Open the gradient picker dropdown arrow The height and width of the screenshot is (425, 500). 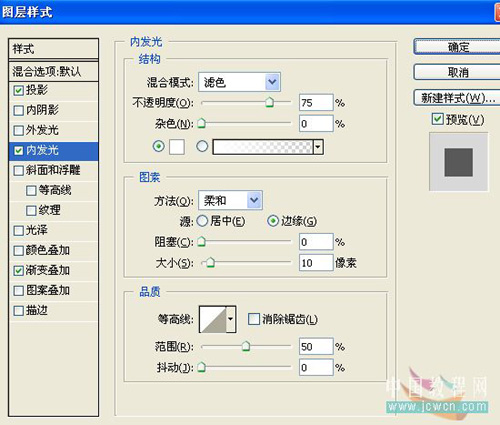click(318, 147)
